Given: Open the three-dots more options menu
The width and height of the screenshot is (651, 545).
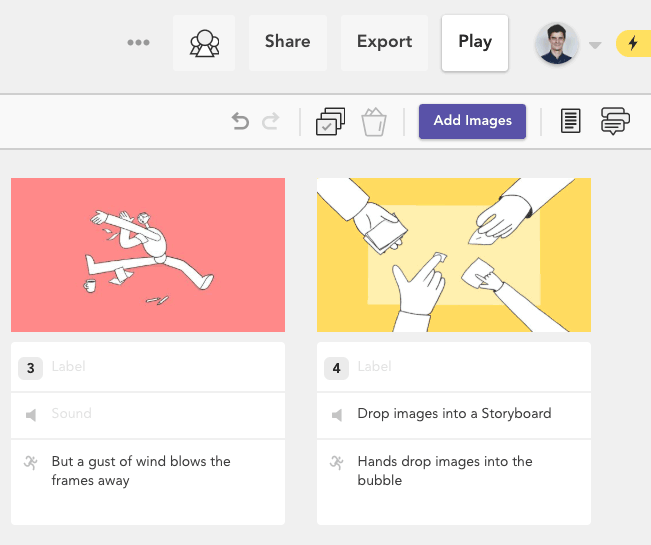Looking at the screenshot, I should tap(138, 42).
